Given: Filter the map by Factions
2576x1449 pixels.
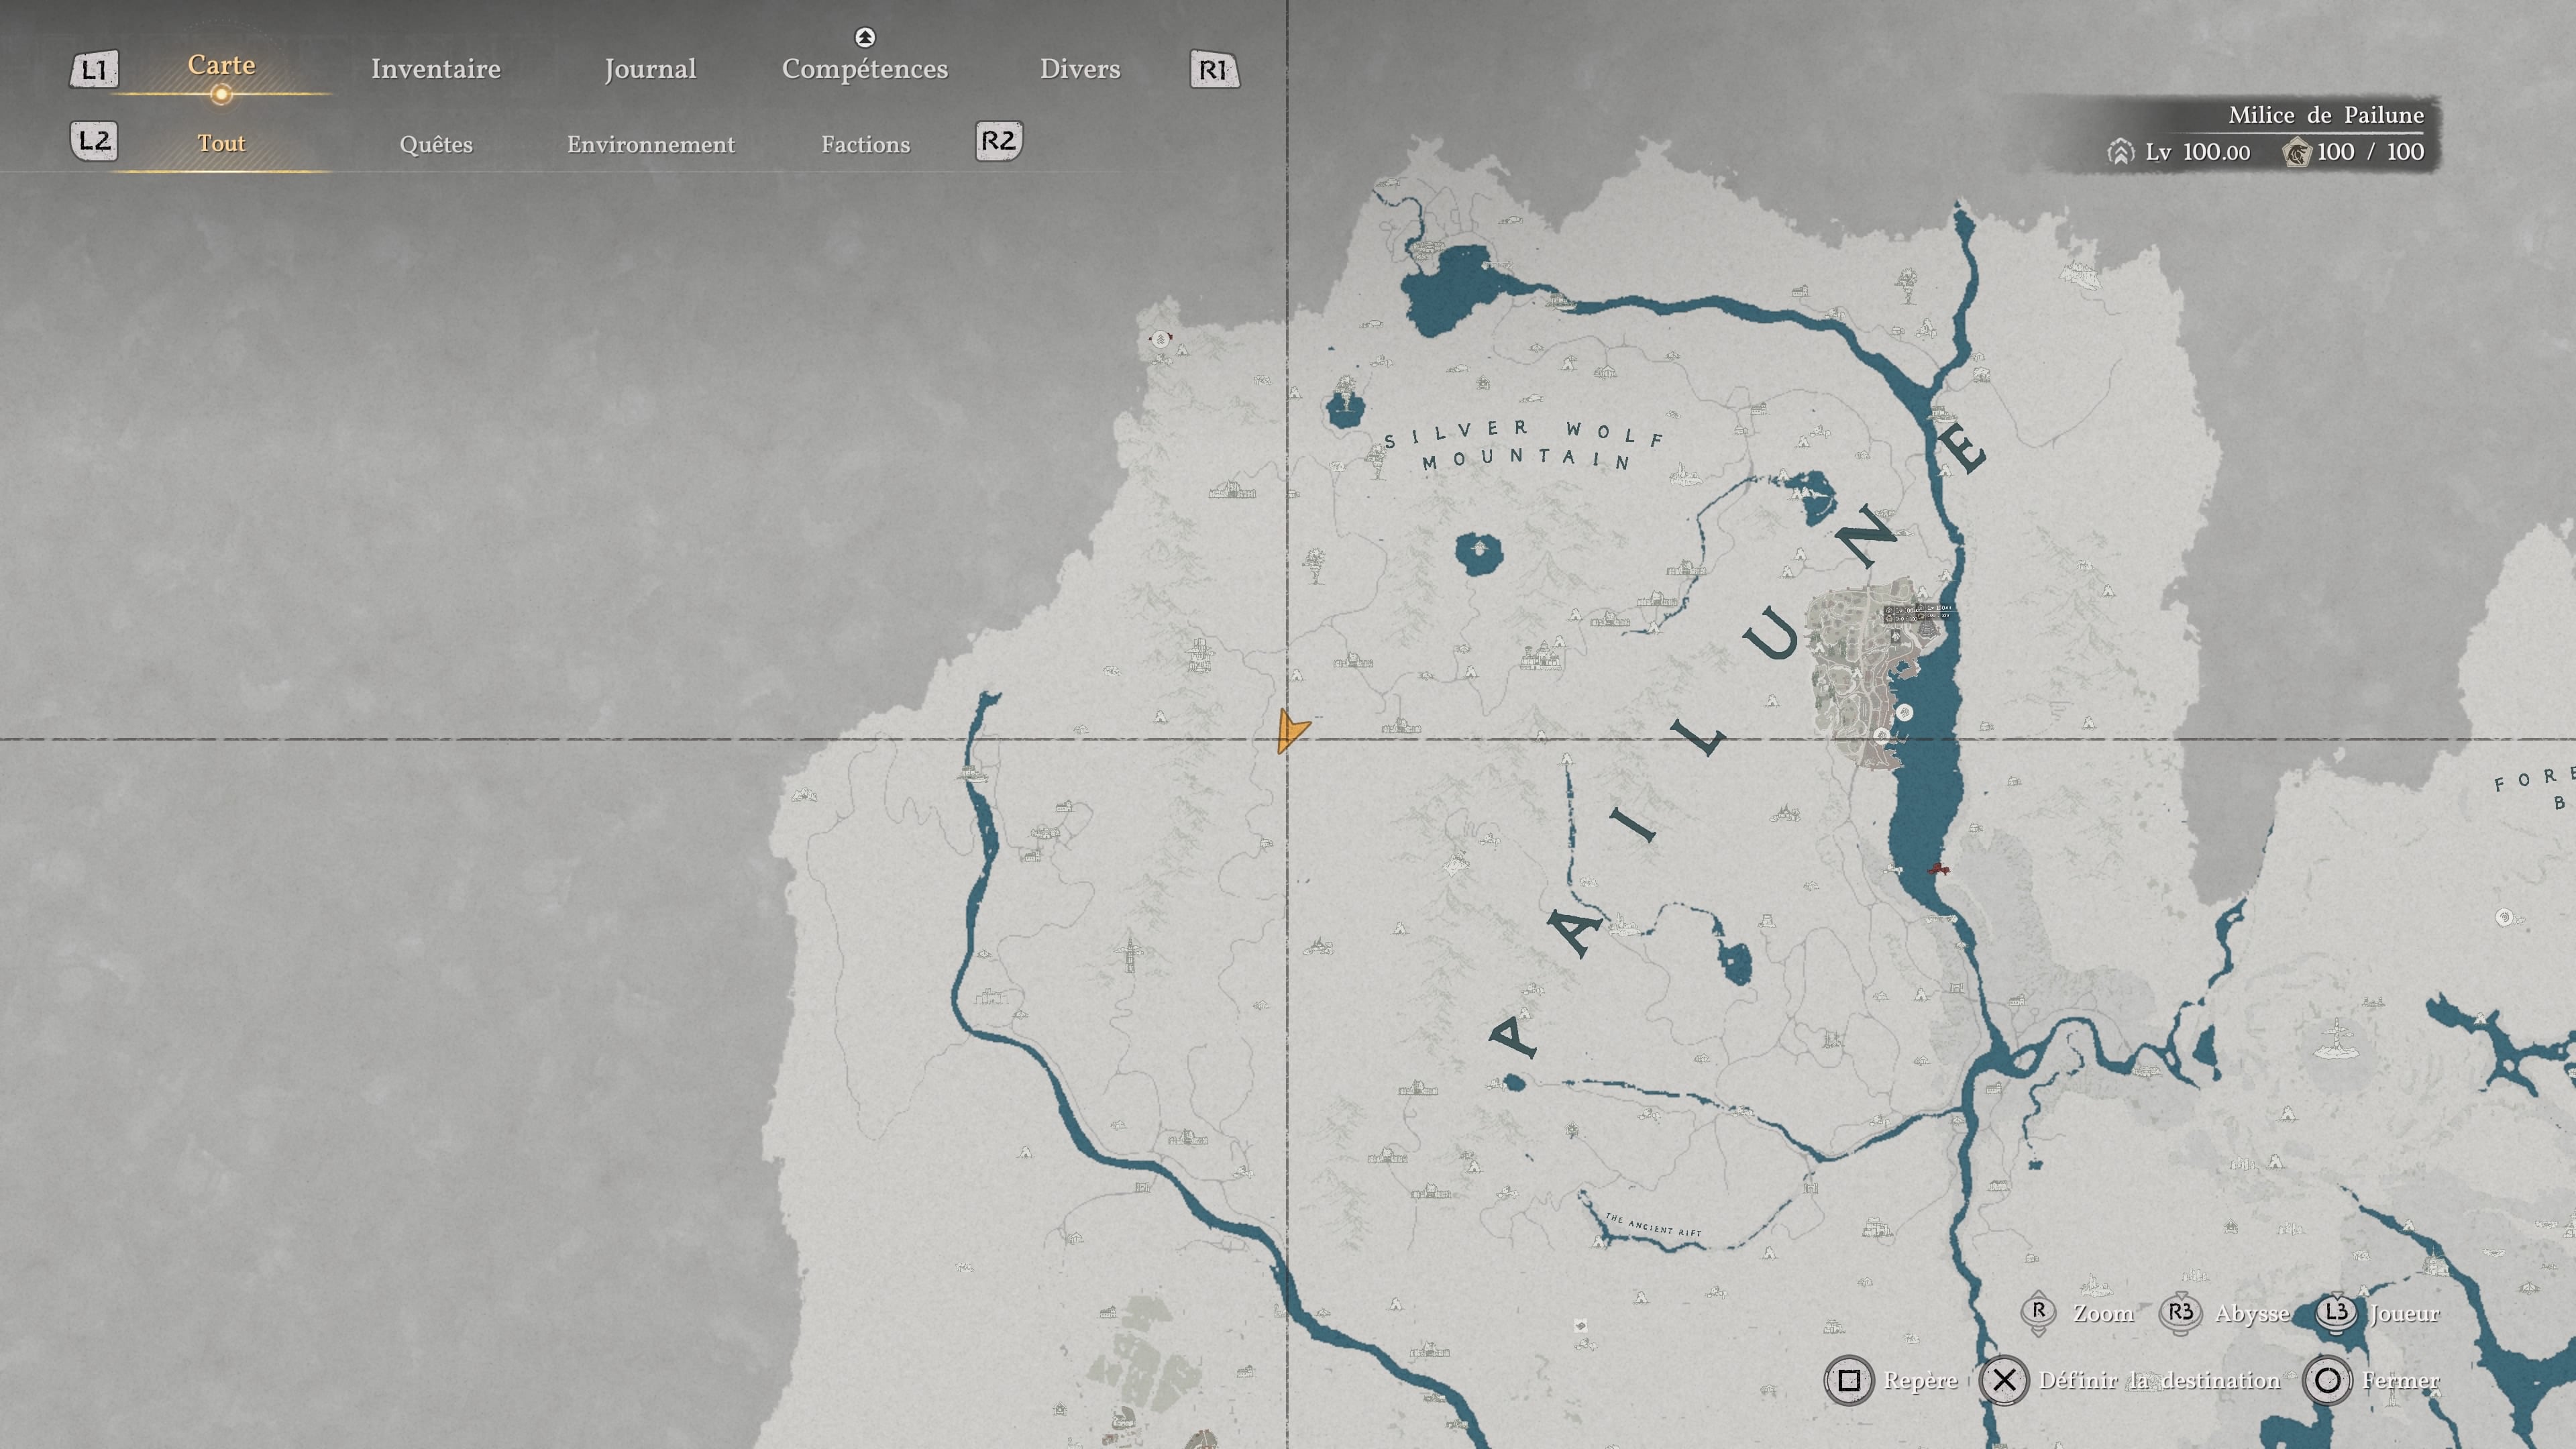Looking at the screenshot, I should click(x=866, y=145).
